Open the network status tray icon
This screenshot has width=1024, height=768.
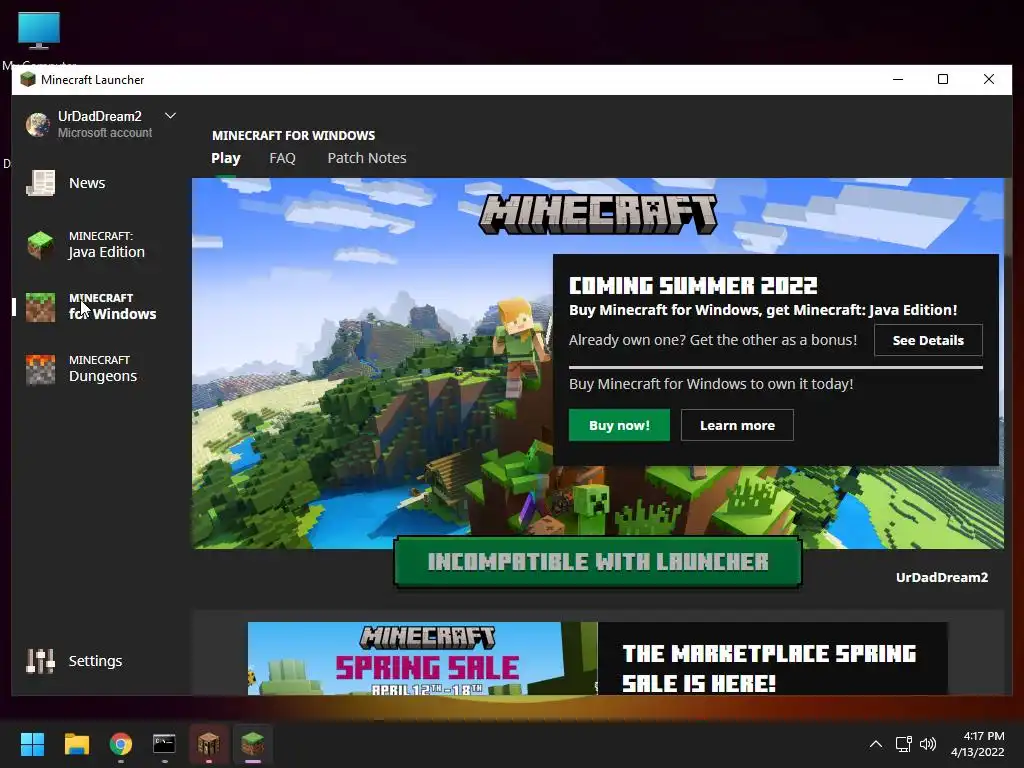[904, 744]
